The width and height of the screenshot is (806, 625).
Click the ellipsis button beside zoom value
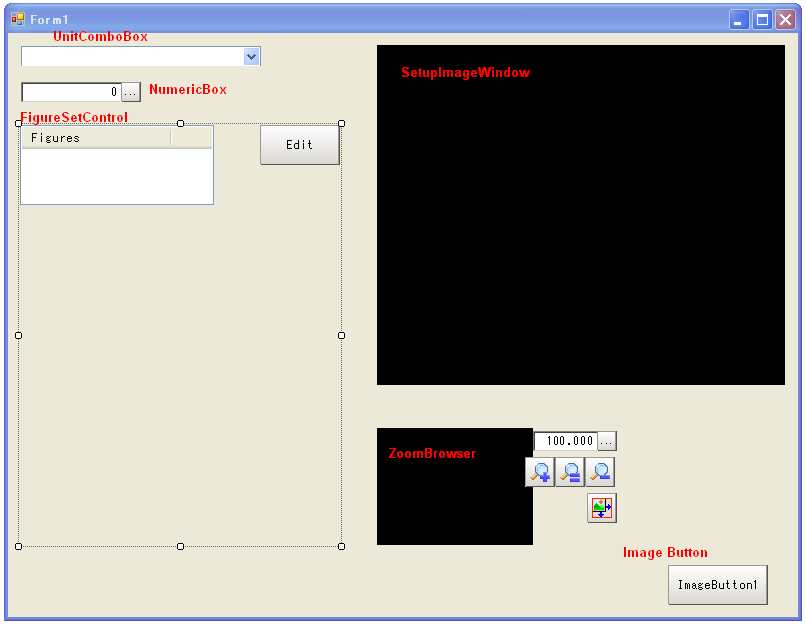[607, 441]
